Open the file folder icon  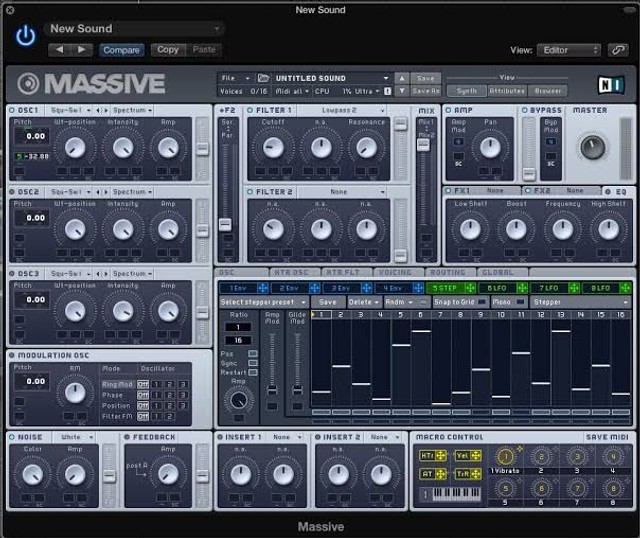(263, 78)
